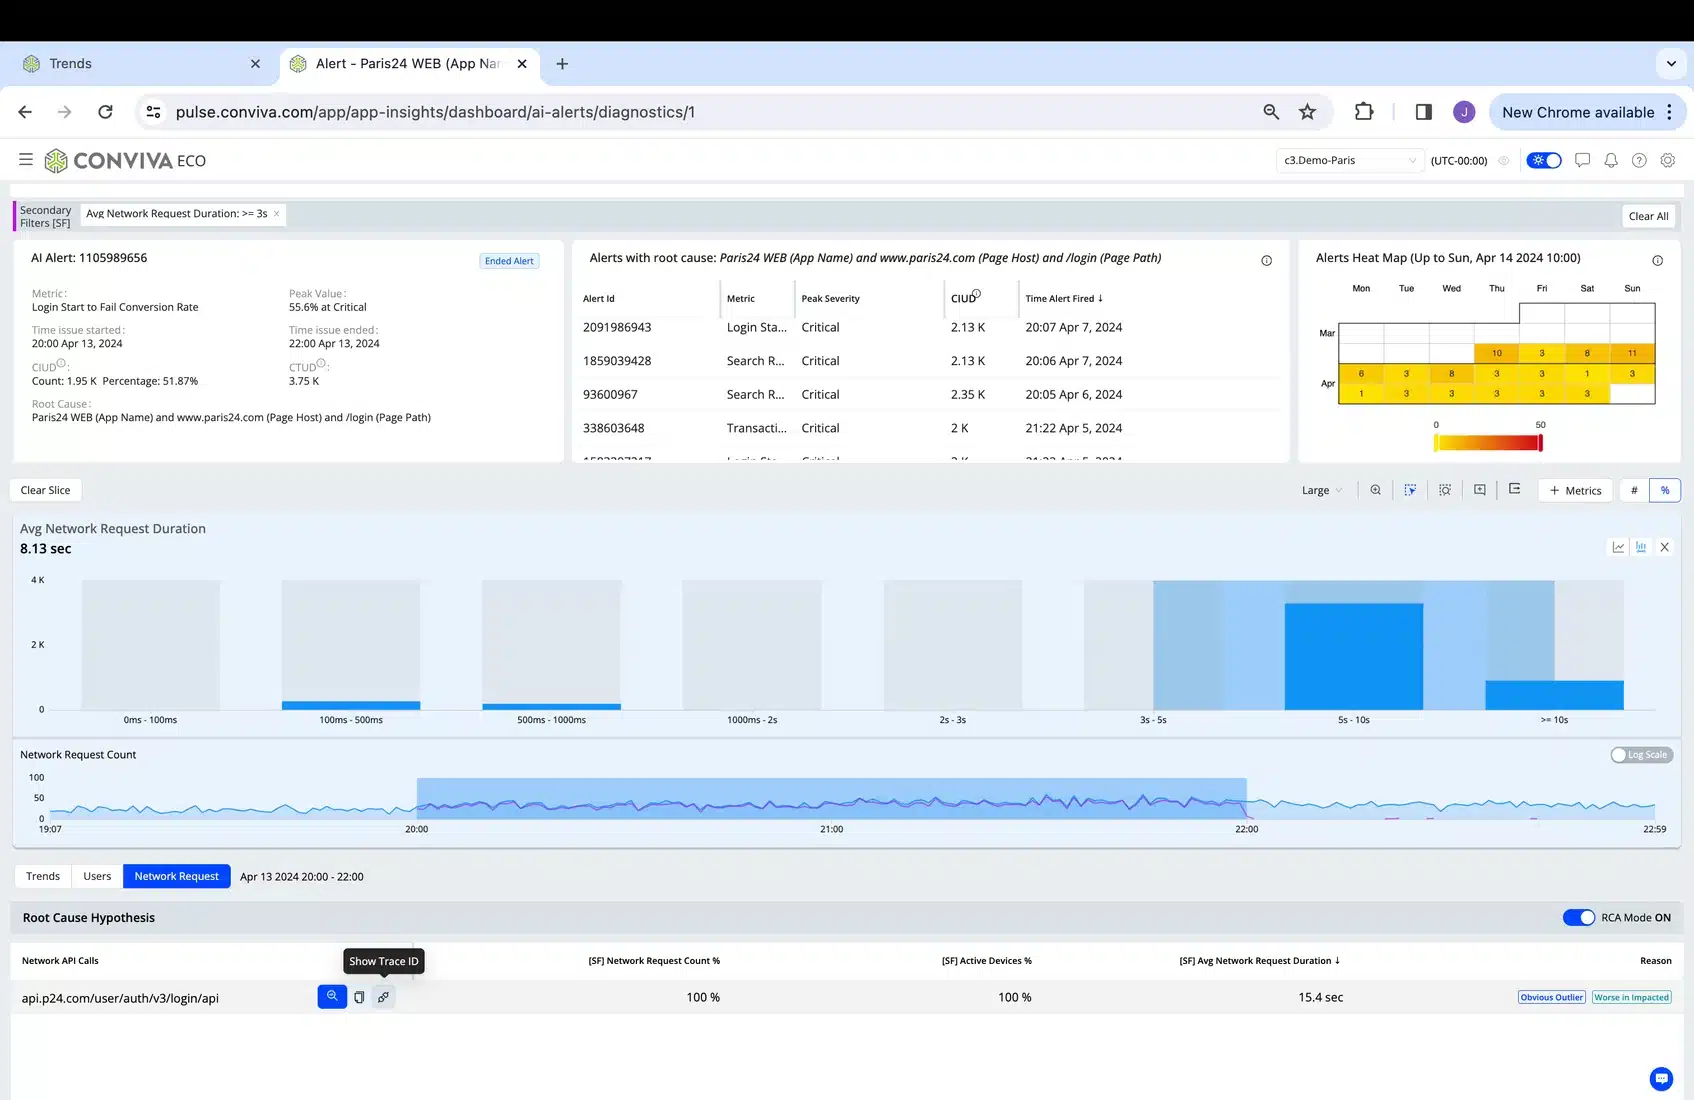Click the heat map cell showing 11

1632,353
